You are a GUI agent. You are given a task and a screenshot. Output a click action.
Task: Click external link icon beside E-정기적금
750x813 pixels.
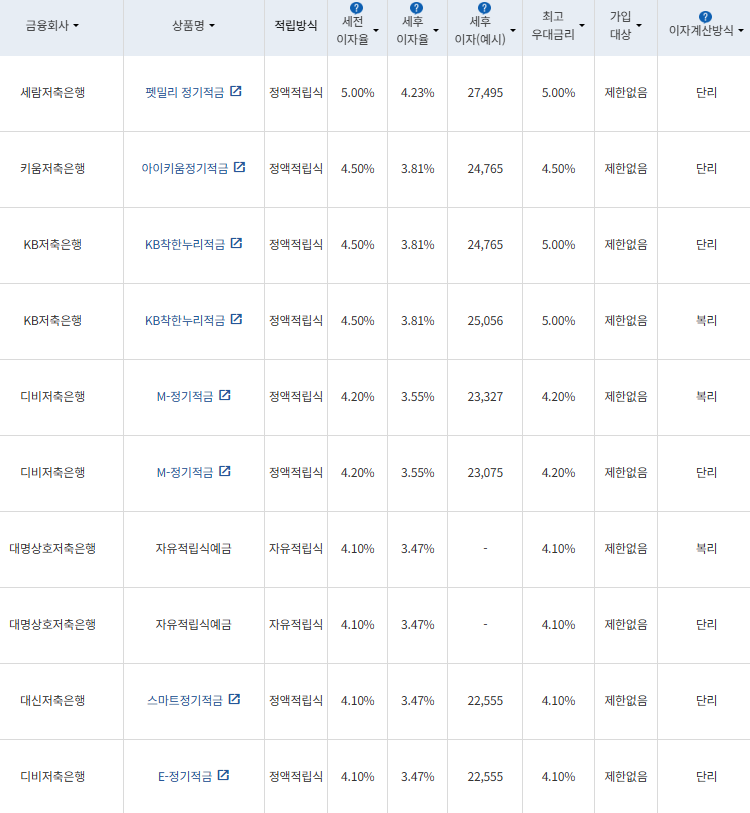tap(223, 775)
